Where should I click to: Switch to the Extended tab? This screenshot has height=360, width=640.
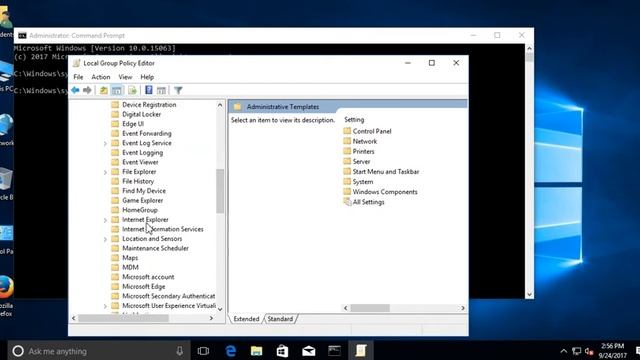pos(246,319)
